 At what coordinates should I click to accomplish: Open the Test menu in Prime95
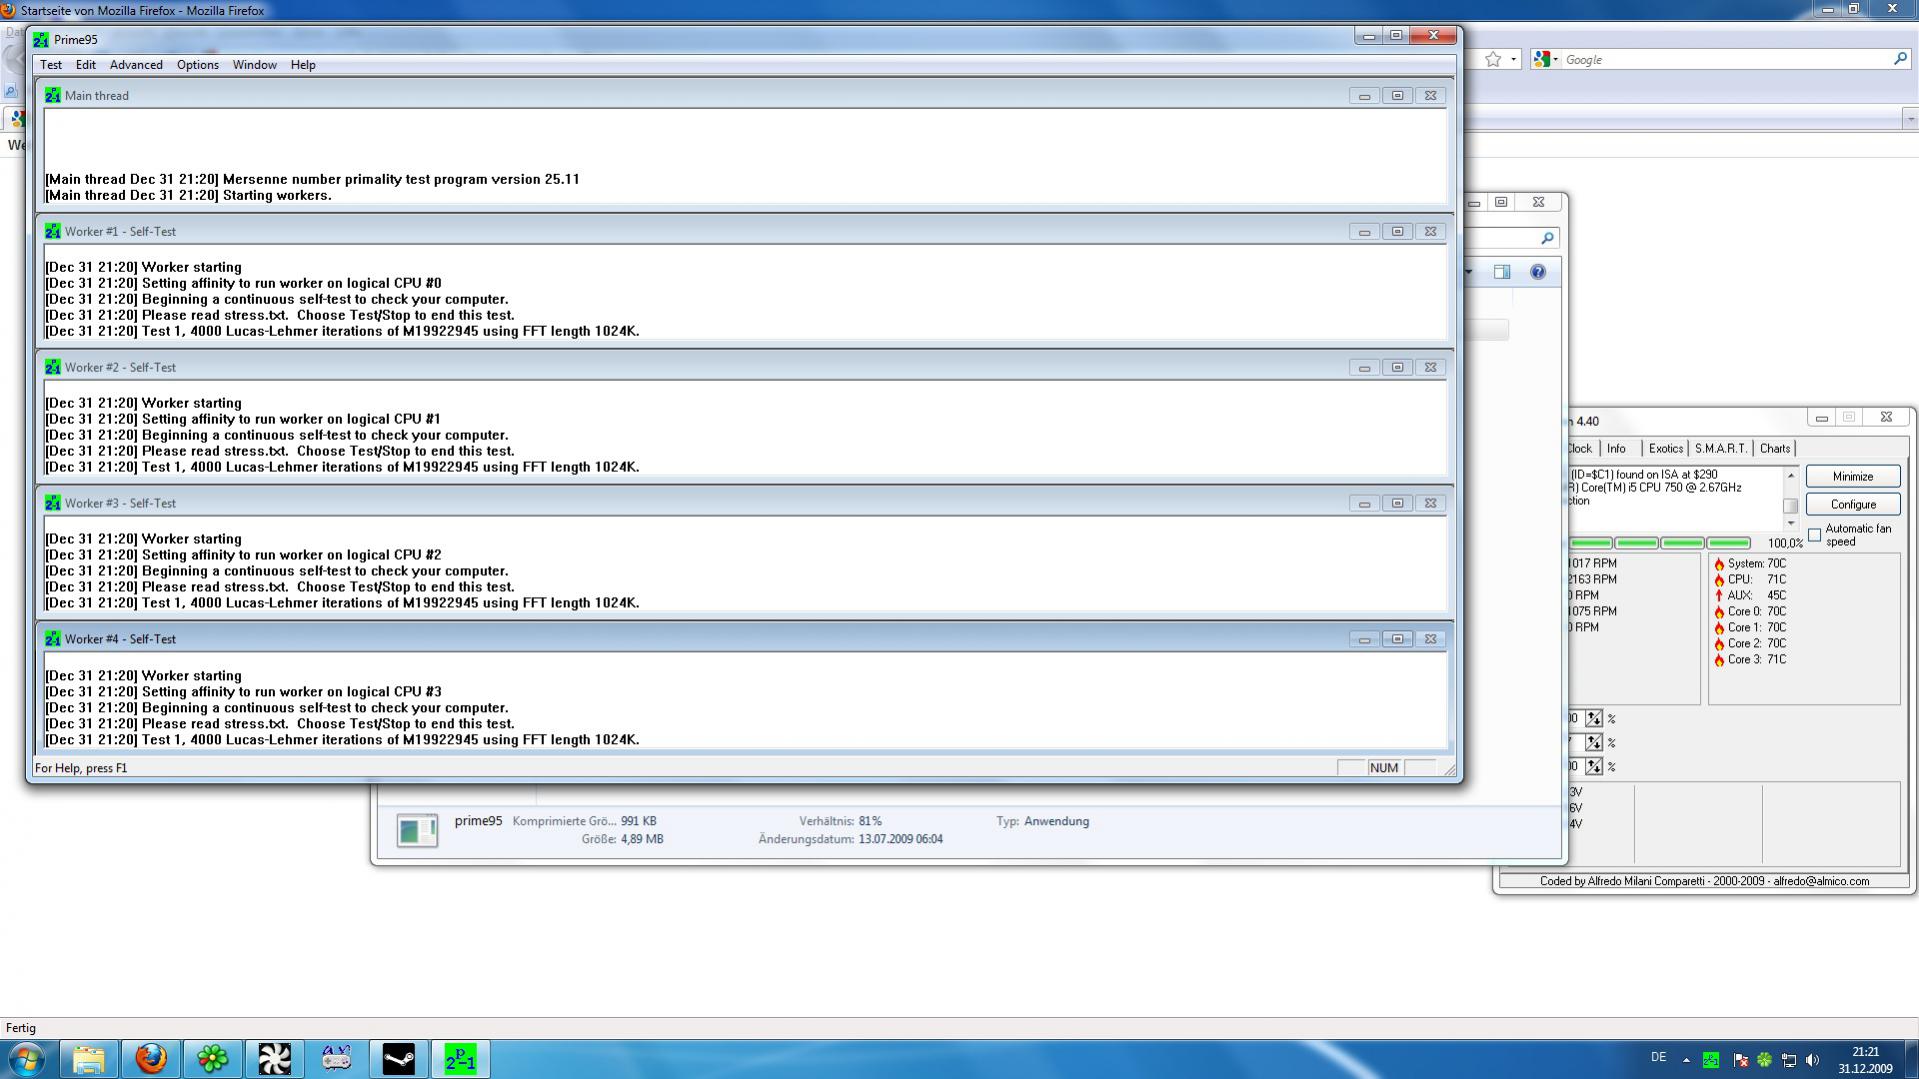(50, 65)
